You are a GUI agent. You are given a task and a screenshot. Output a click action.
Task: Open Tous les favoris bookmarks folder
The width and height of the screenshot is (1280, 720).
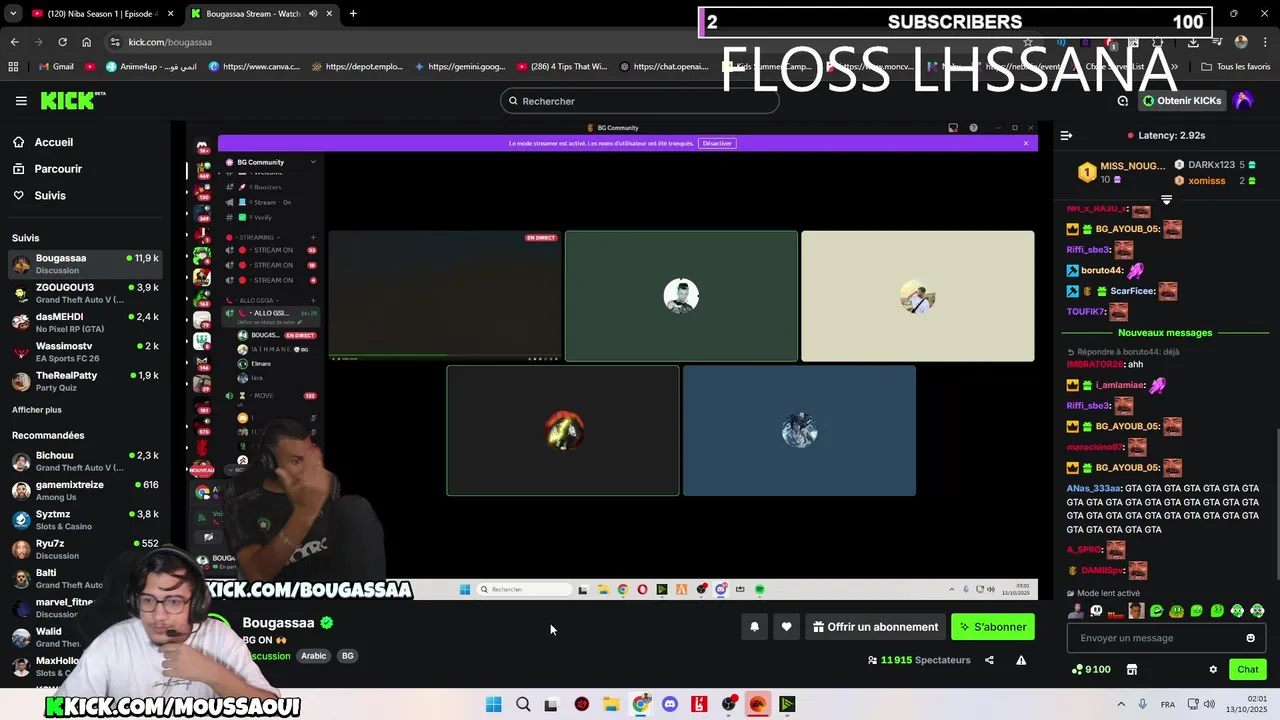coord(1236,67)
